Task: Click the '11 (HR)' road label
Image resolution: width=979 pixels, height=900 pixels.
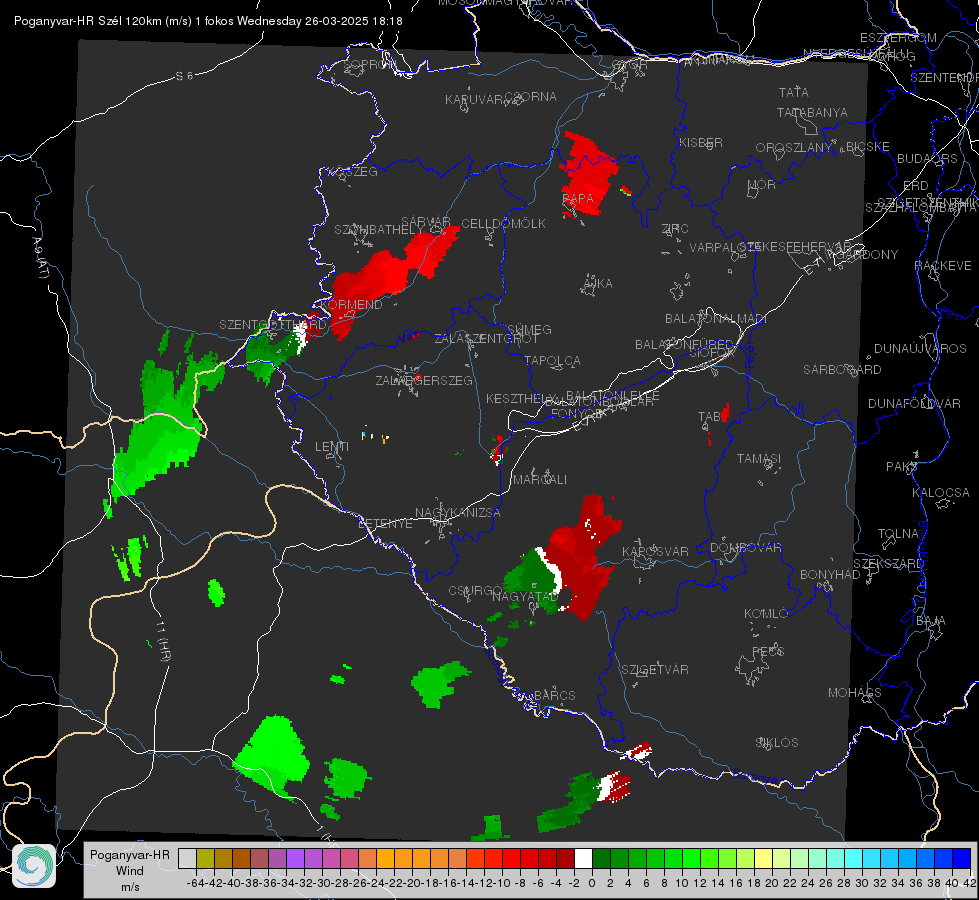Action: pos(163,641)
